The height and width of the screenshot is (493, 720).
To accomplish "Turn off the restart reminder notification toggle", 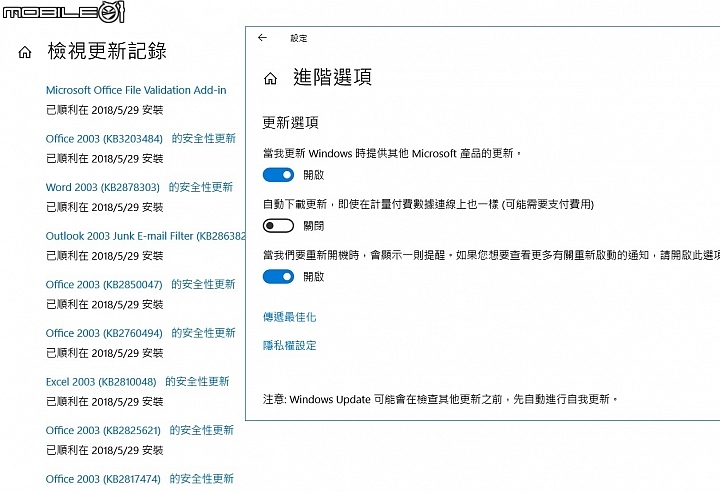I will (x=278, y=277).
